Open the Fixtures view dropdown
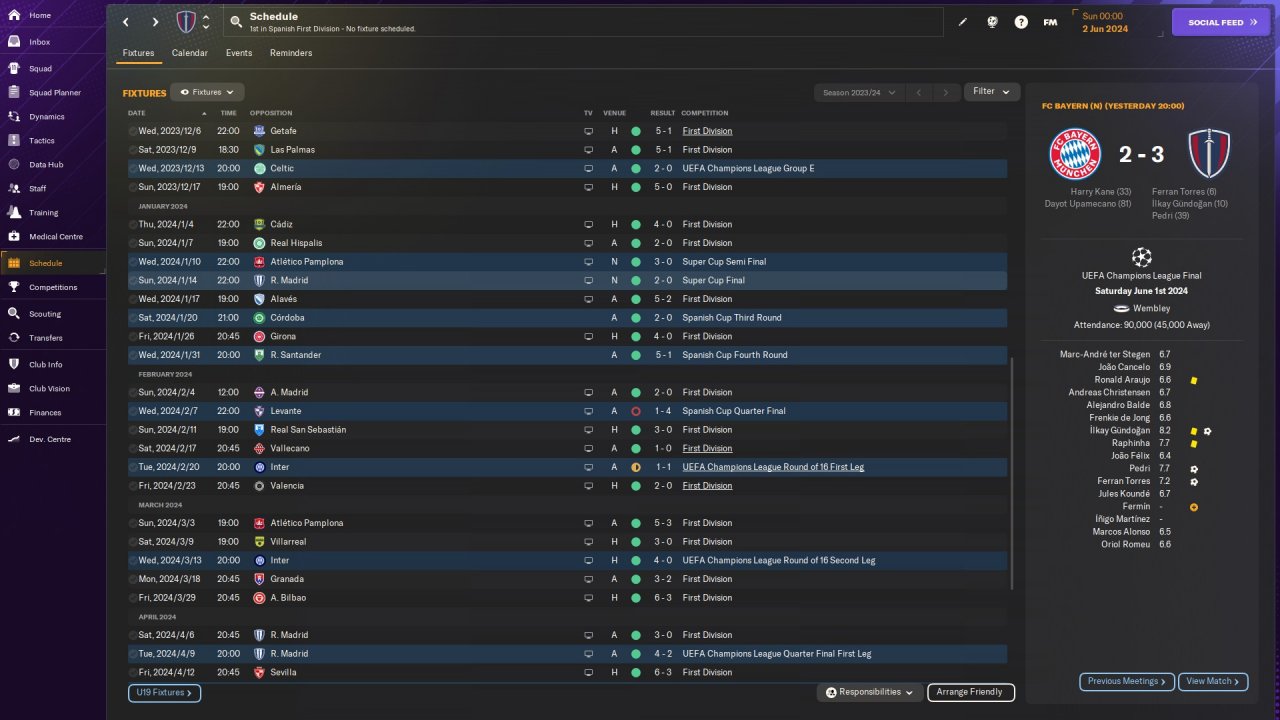 tap(207, 92)
